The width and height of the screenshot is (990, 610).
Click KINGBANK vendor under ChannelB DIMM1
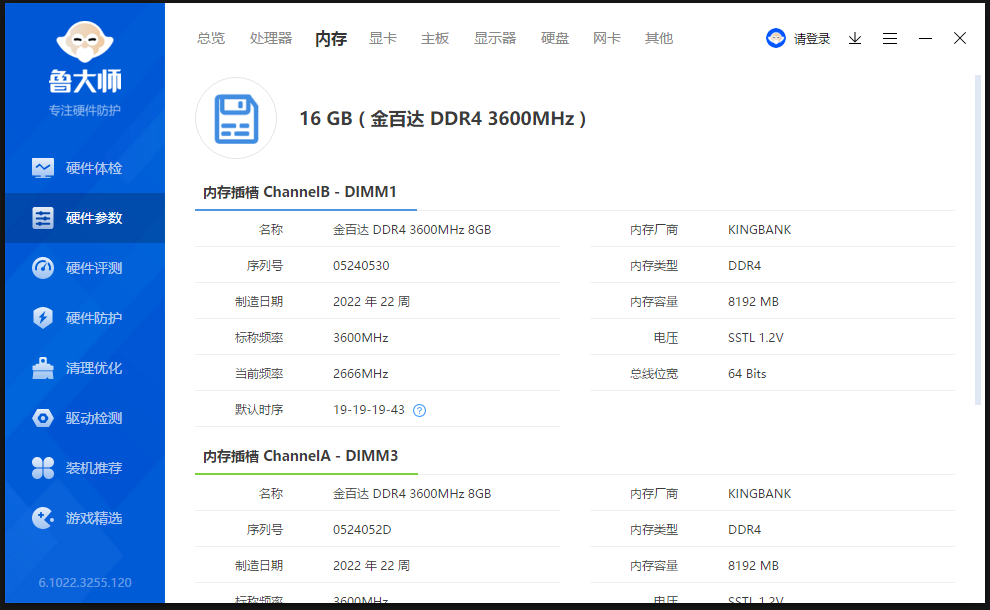click(760, 230)
